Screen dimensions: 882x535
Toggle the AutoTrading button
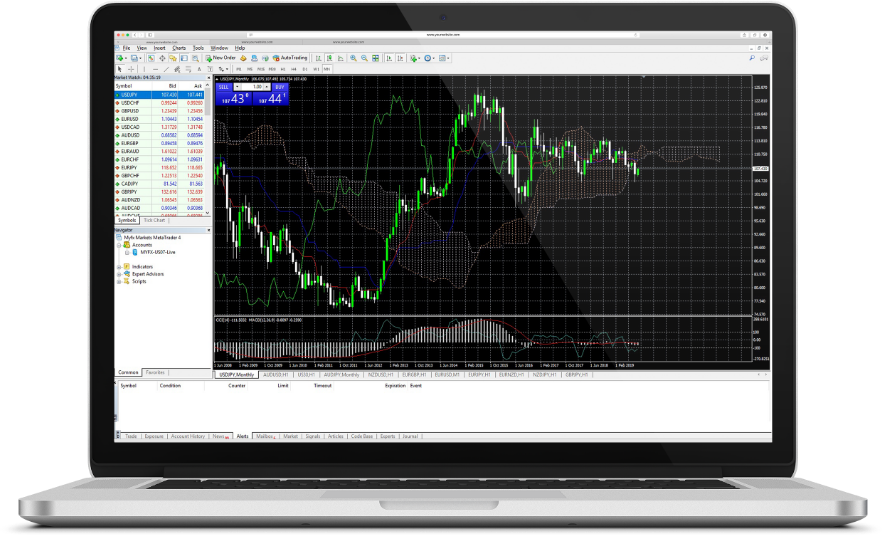coord(290,58)
